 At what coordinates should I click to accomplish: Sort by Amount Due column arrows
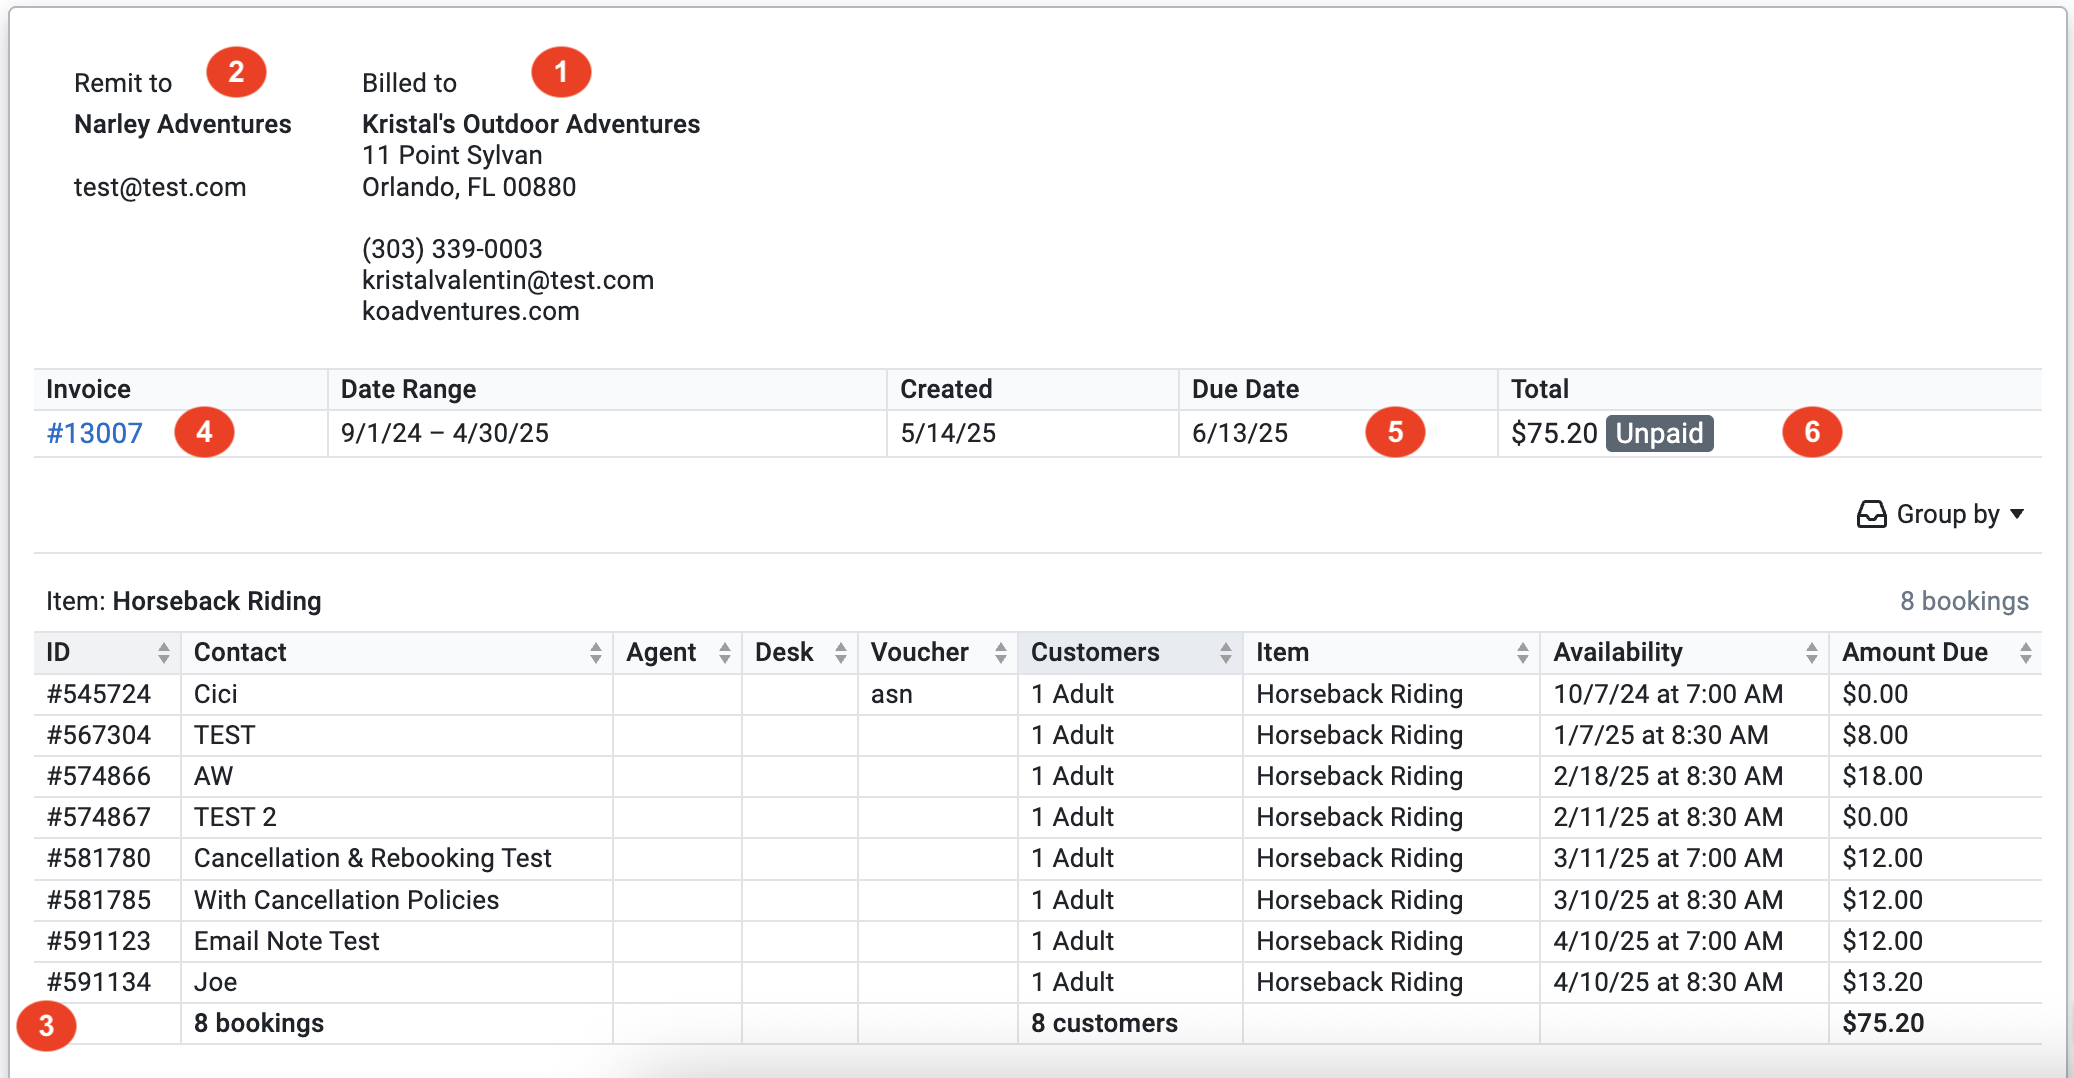(2026, 653)
